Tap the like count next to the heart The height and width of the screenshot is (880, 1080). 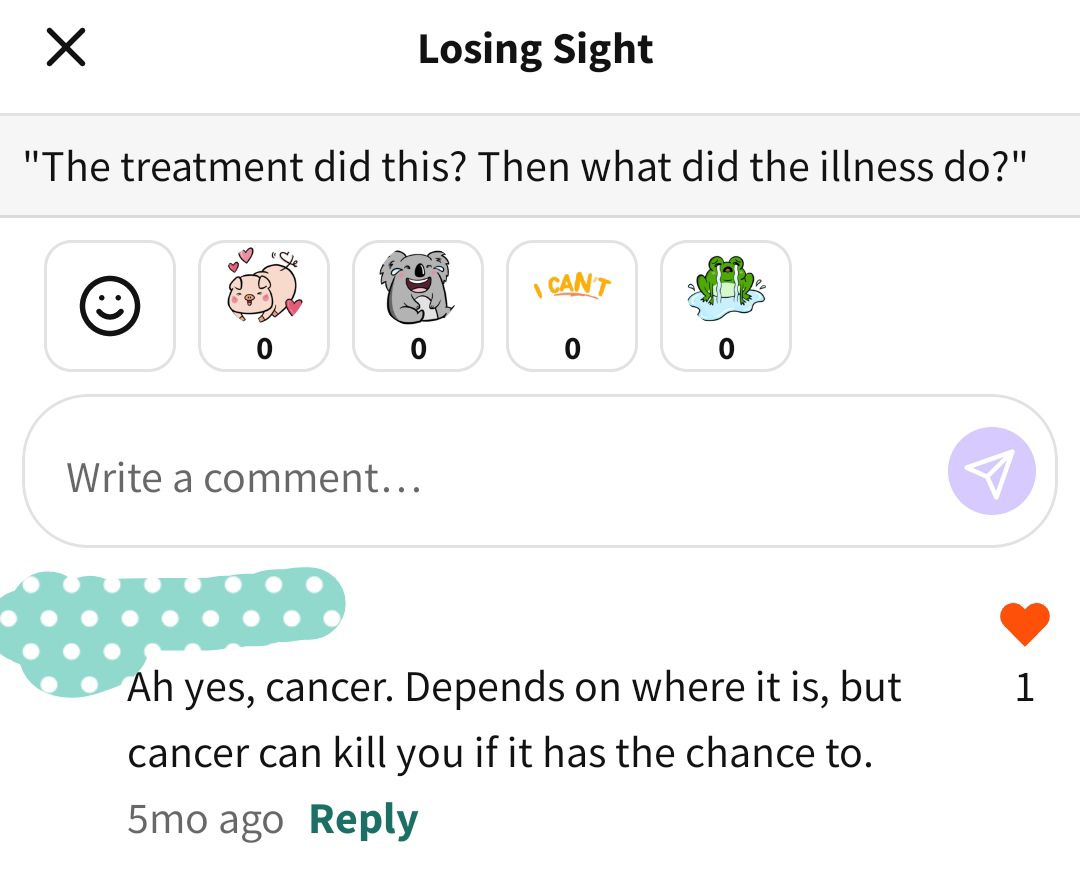pos(1025,687)
